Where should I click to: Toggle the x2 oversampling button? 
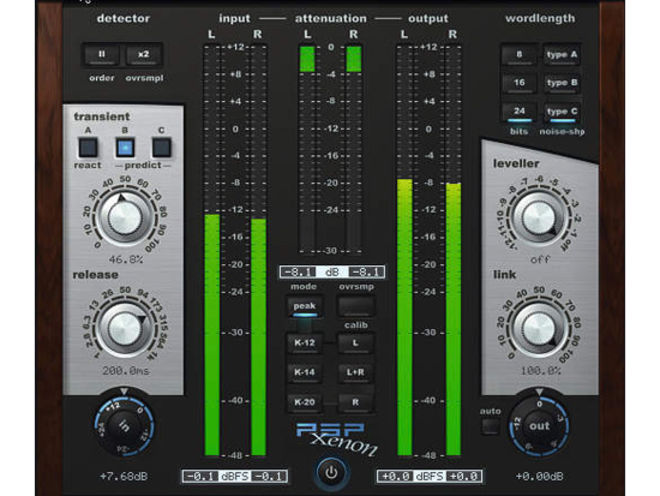point(144,55)
